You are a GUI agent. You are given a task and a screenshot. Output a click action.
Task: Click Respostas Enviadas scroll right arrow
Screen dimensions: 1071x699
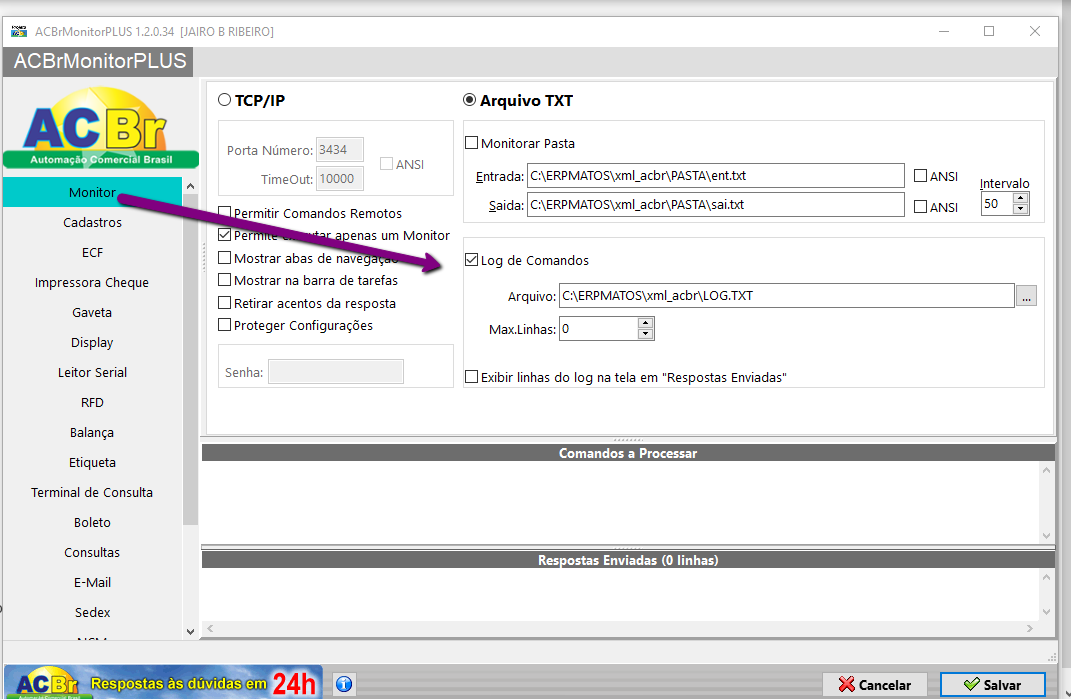pyautogui.click(x=1029, y=628)
